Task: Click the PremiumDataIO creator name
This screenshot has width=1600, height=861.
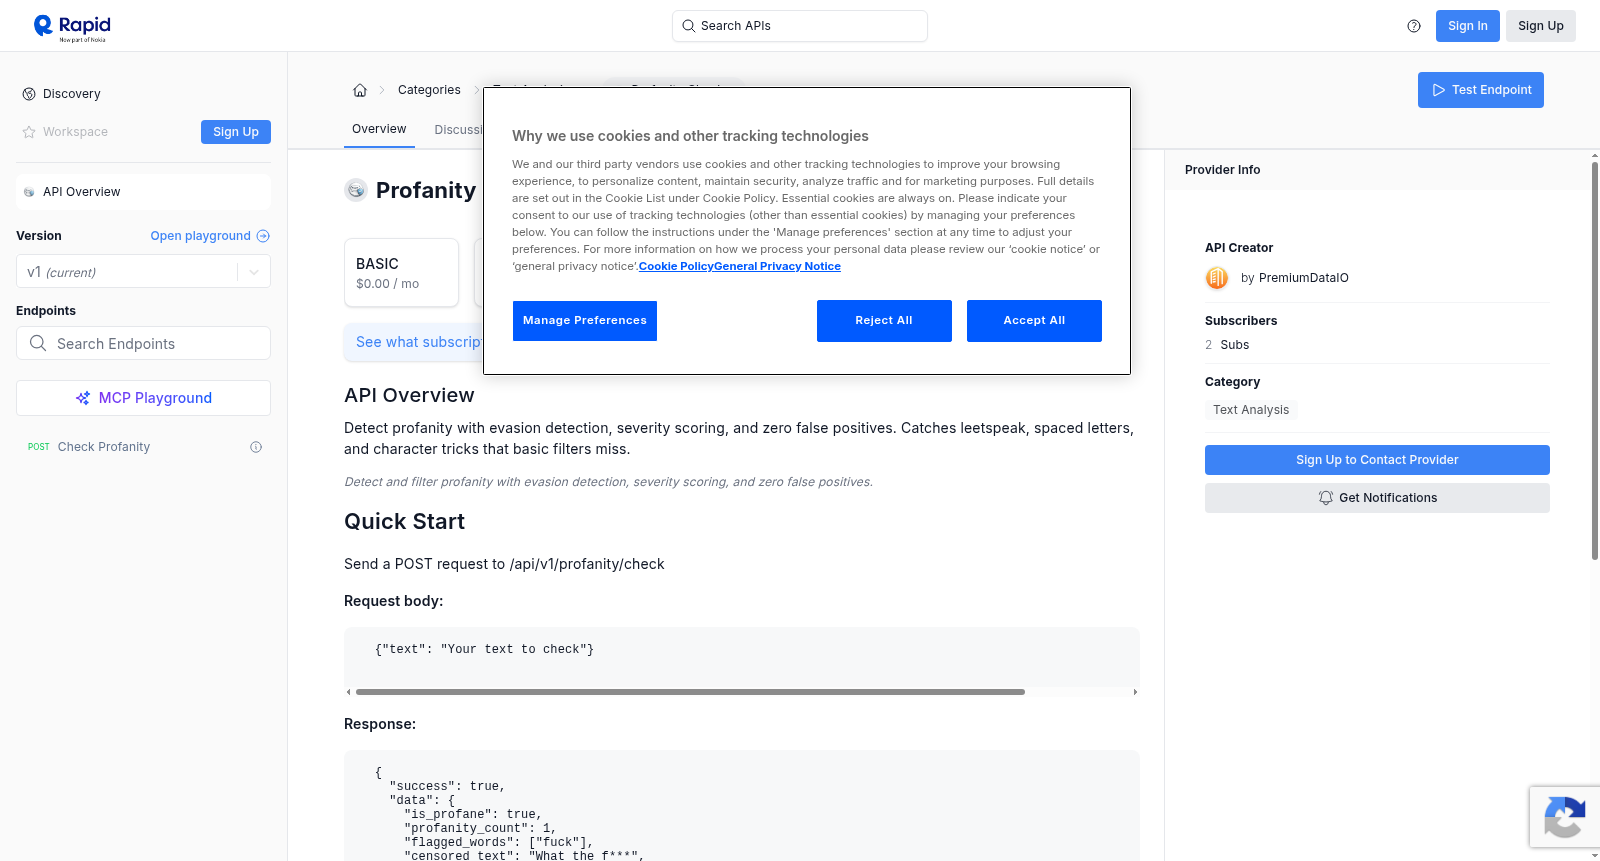Action: pos(1303,278)
